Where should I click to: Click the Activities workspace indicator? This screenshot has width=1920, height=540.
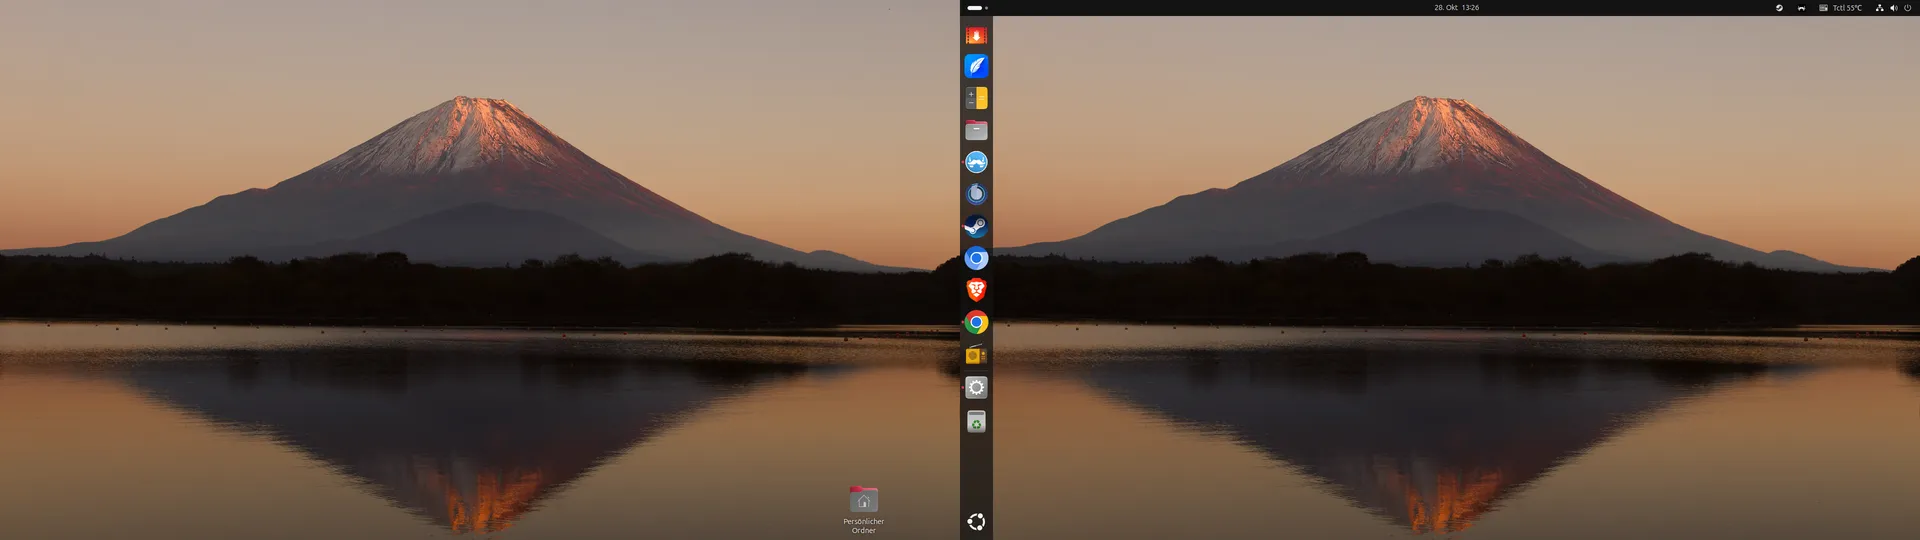coord(977,8)
